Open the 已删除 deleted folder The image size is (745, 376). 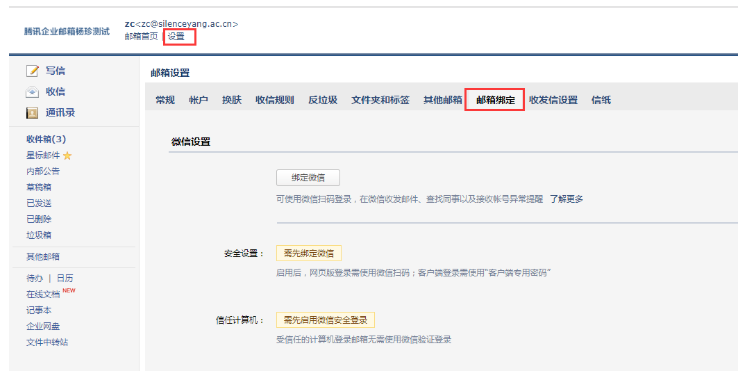pos(39,219)
